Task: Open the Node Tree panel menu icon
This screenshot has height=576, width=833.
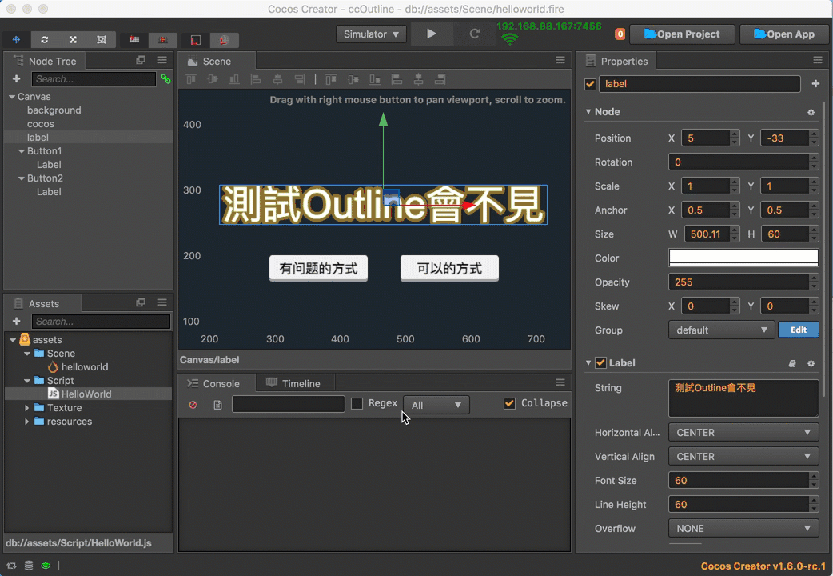Action: [162, 60]
